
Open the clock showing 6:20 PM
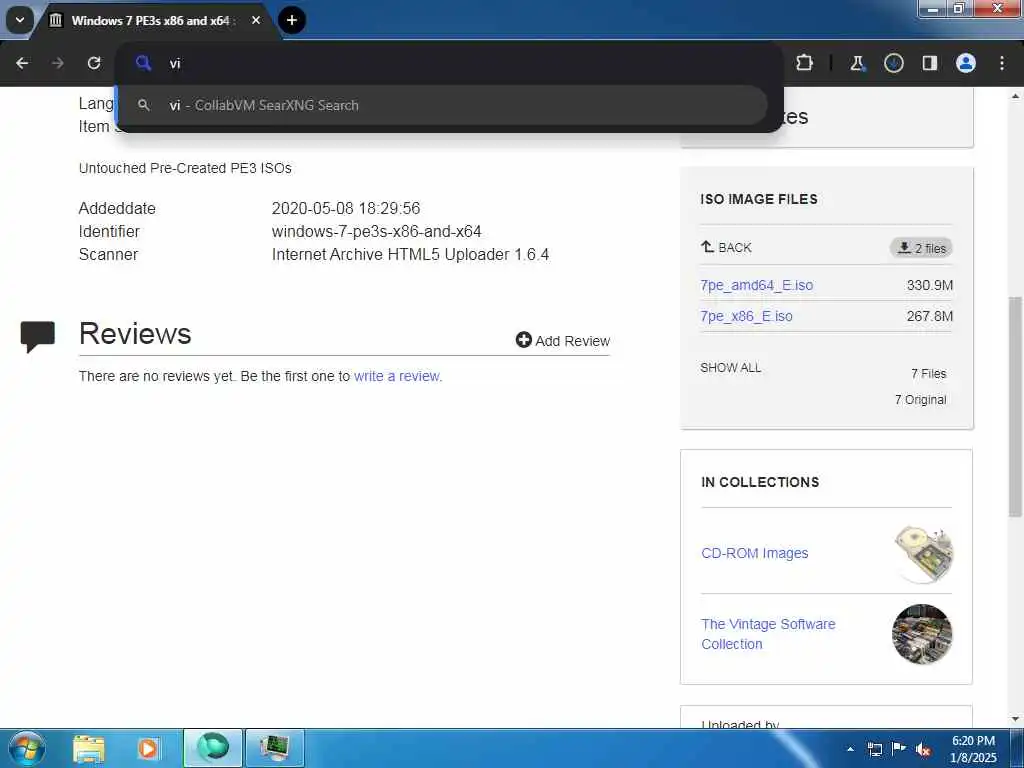click(973, 749)
